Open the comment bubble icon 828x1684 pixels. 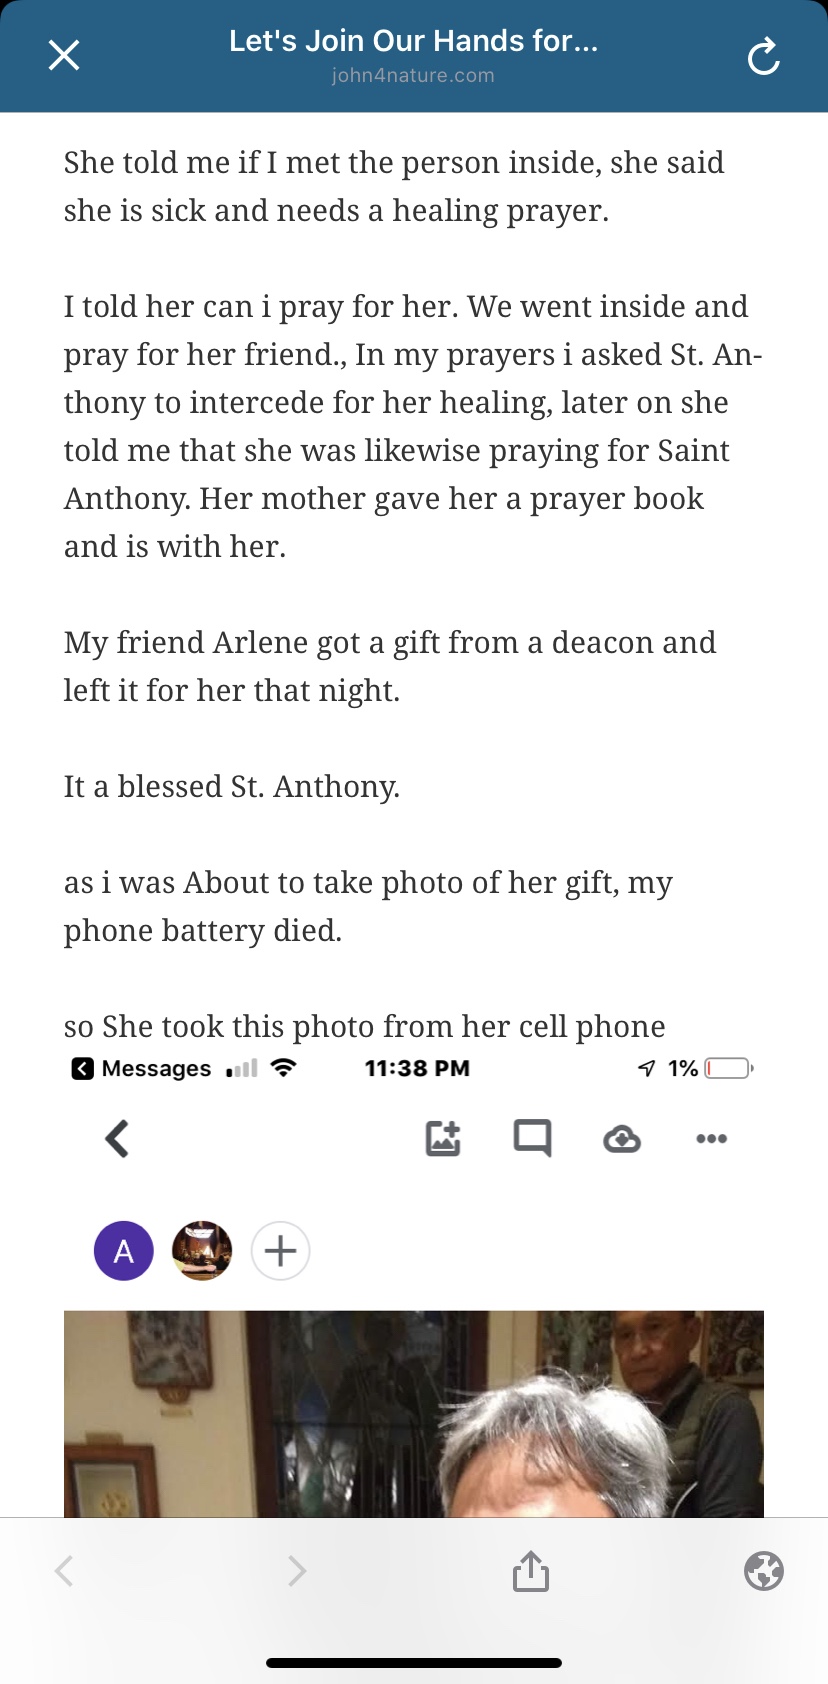point(532,1138)
